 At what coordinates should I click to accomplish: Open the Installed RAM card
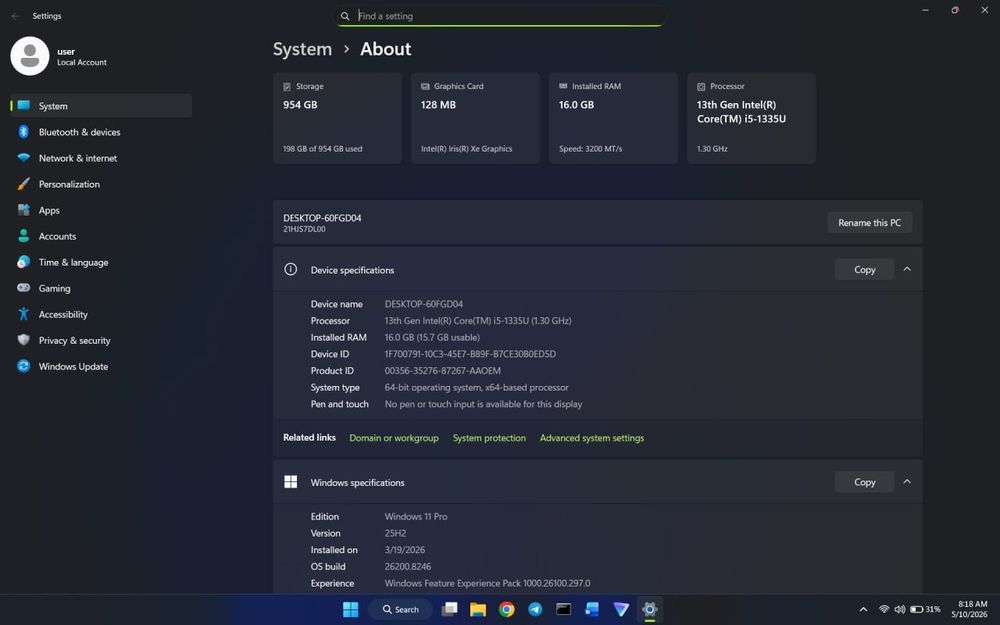(x=613, y=118)
